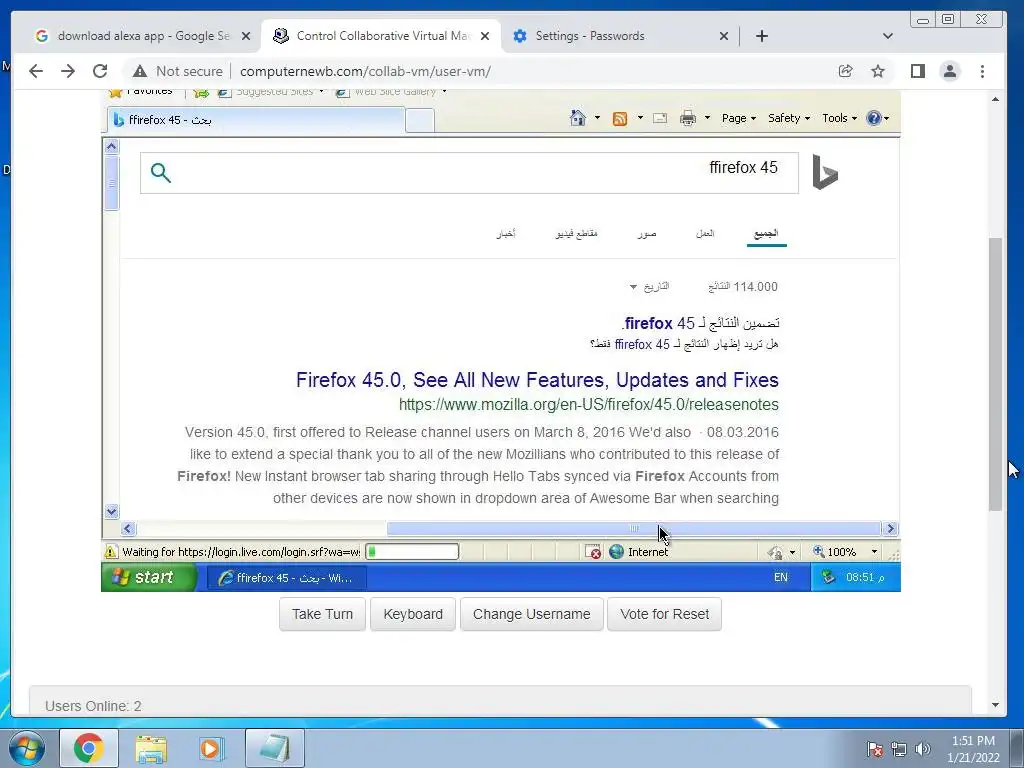This screenshot has height=768, width=1024.
Task: Open the IE Page menu
Action: (x=739, y=118)
